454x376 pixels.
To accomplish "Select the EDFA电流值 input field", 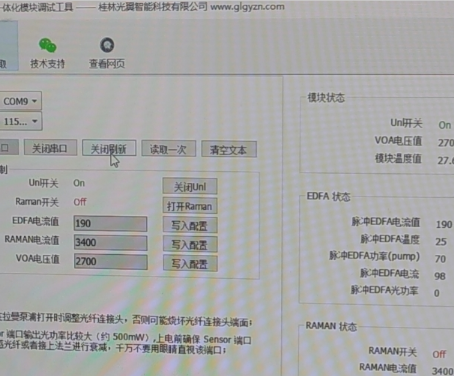I will (x=110, y=223).
